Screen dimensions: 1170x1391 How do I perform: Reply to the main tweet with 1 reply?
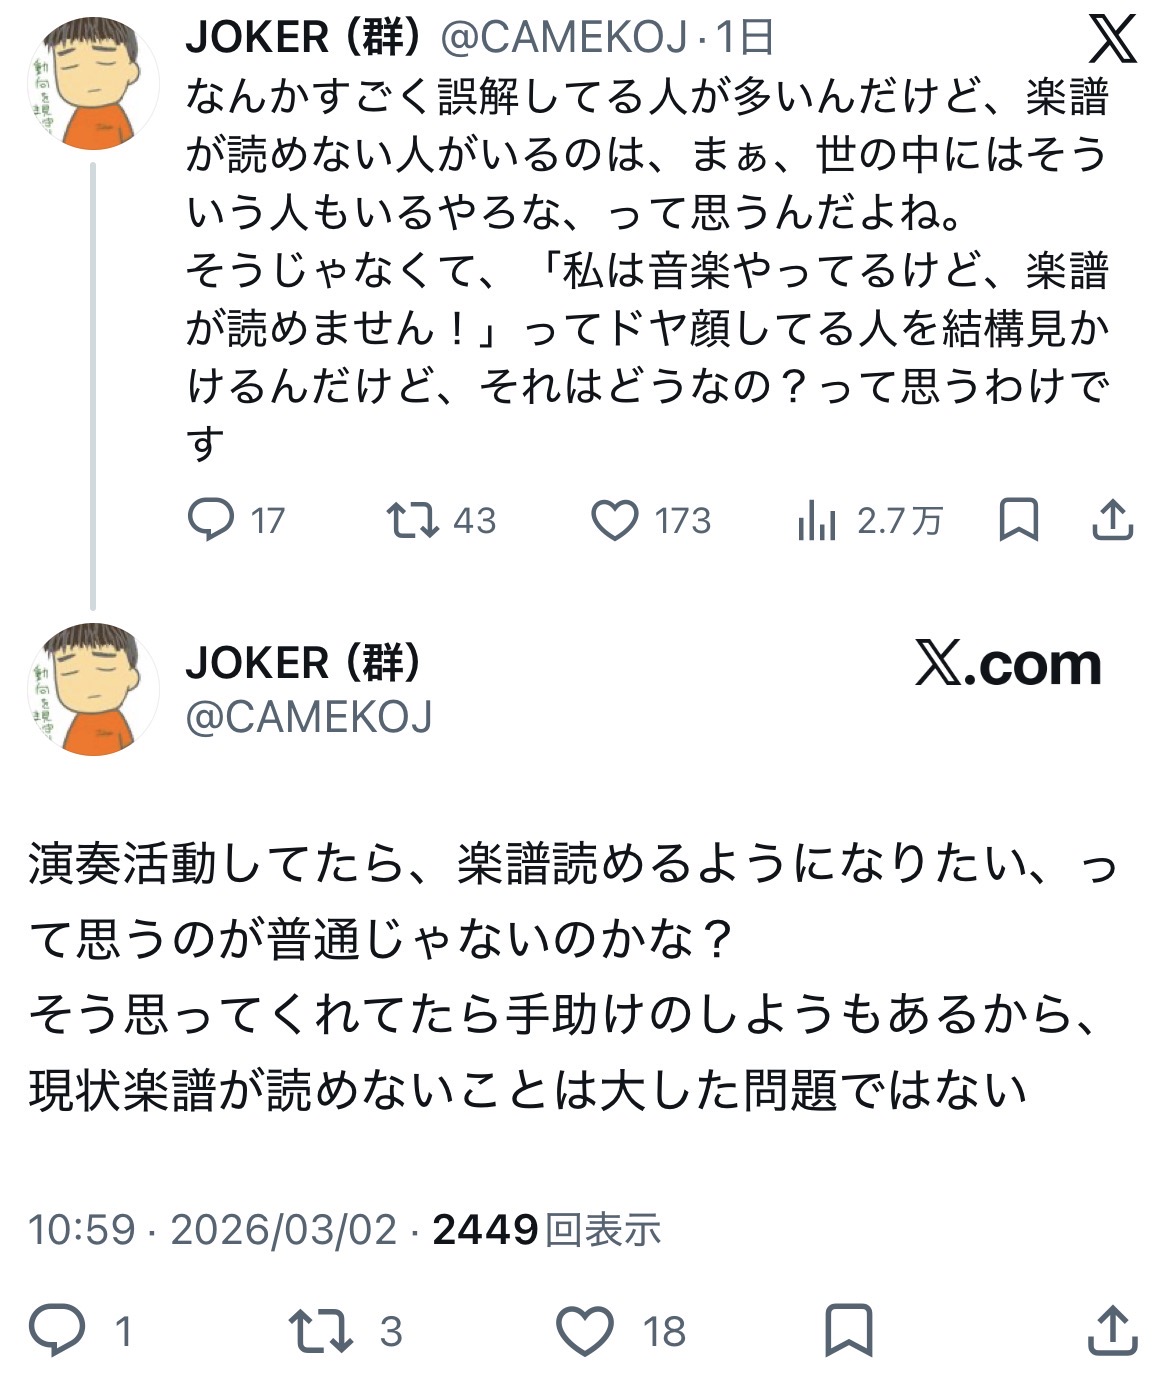pos(57,1330)
